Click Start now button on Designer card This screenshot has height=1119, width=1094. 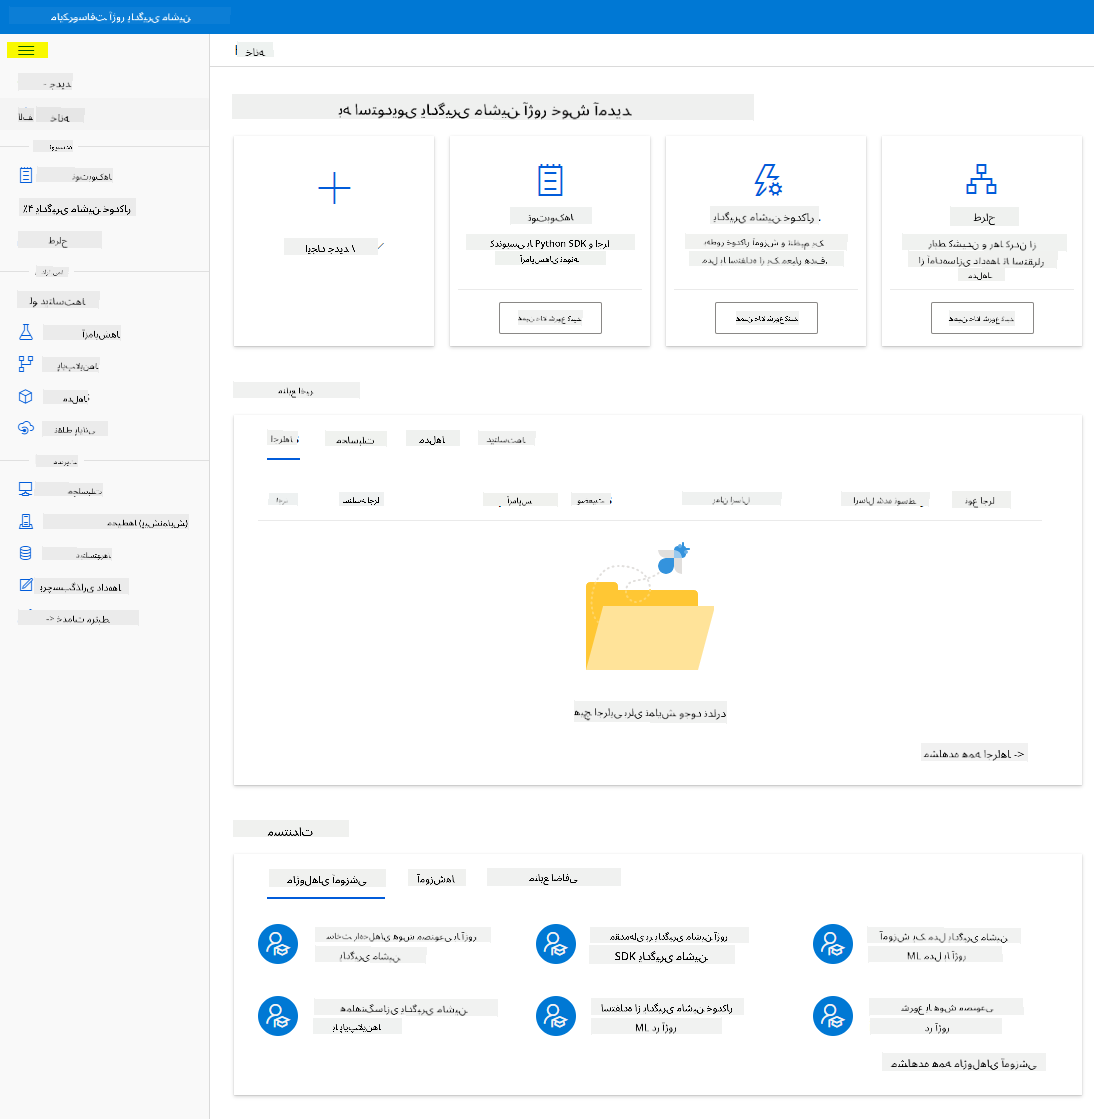[x=982, y=318]
